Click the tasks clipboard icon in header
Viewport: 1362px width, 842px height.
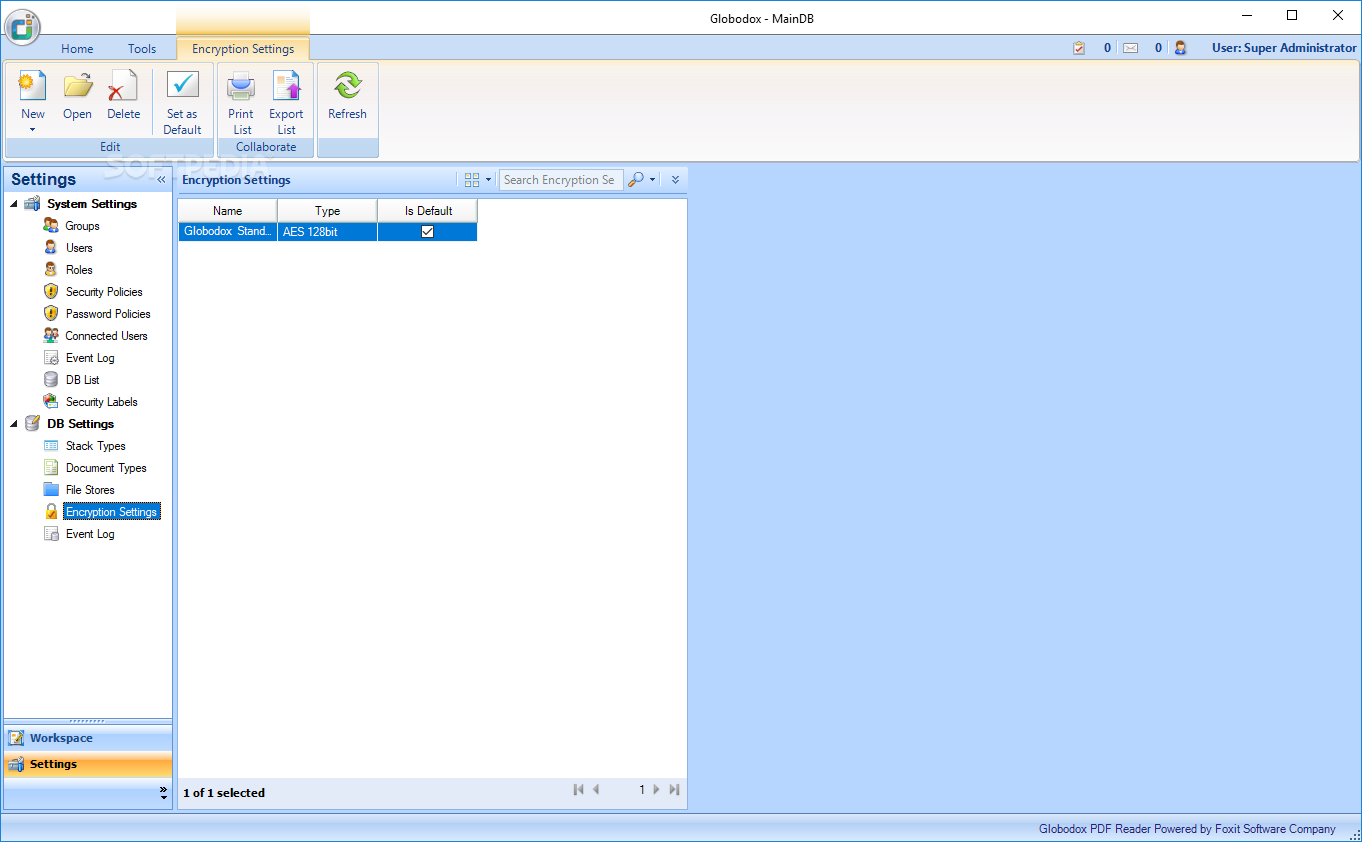[1079, 48]
